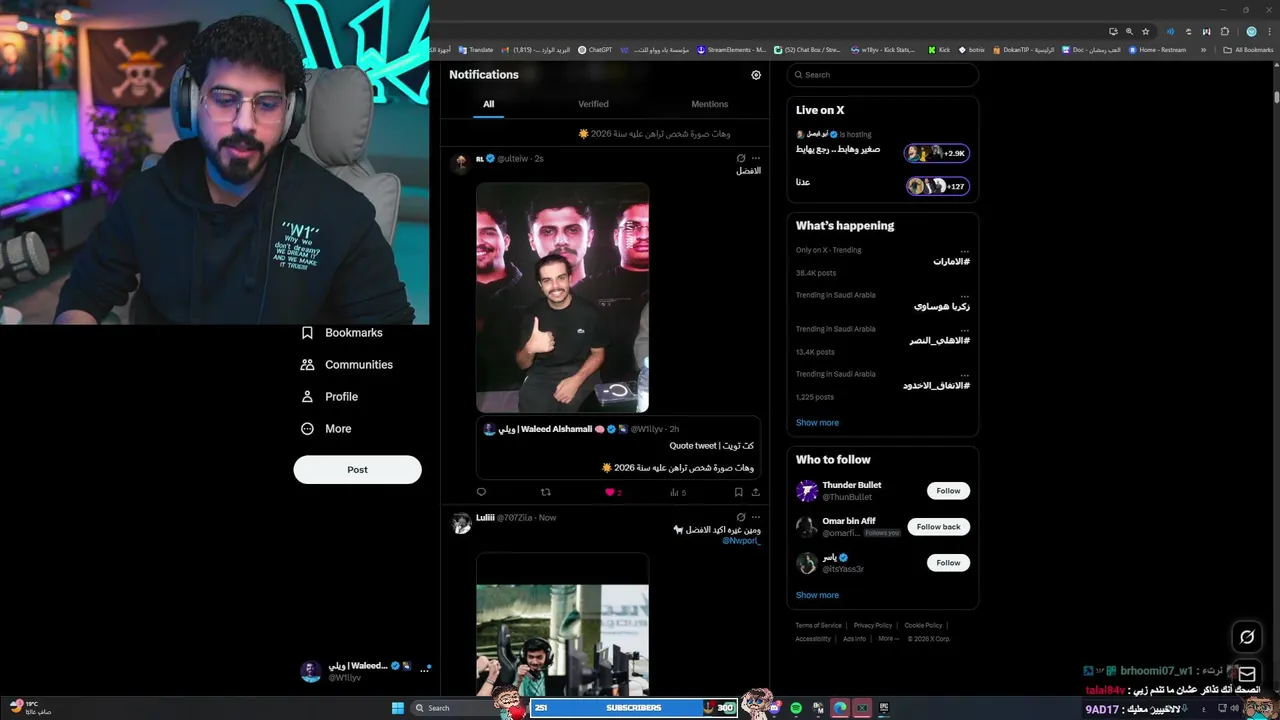Open Windows Start menu
The image size is (1280, 720).
397,708
